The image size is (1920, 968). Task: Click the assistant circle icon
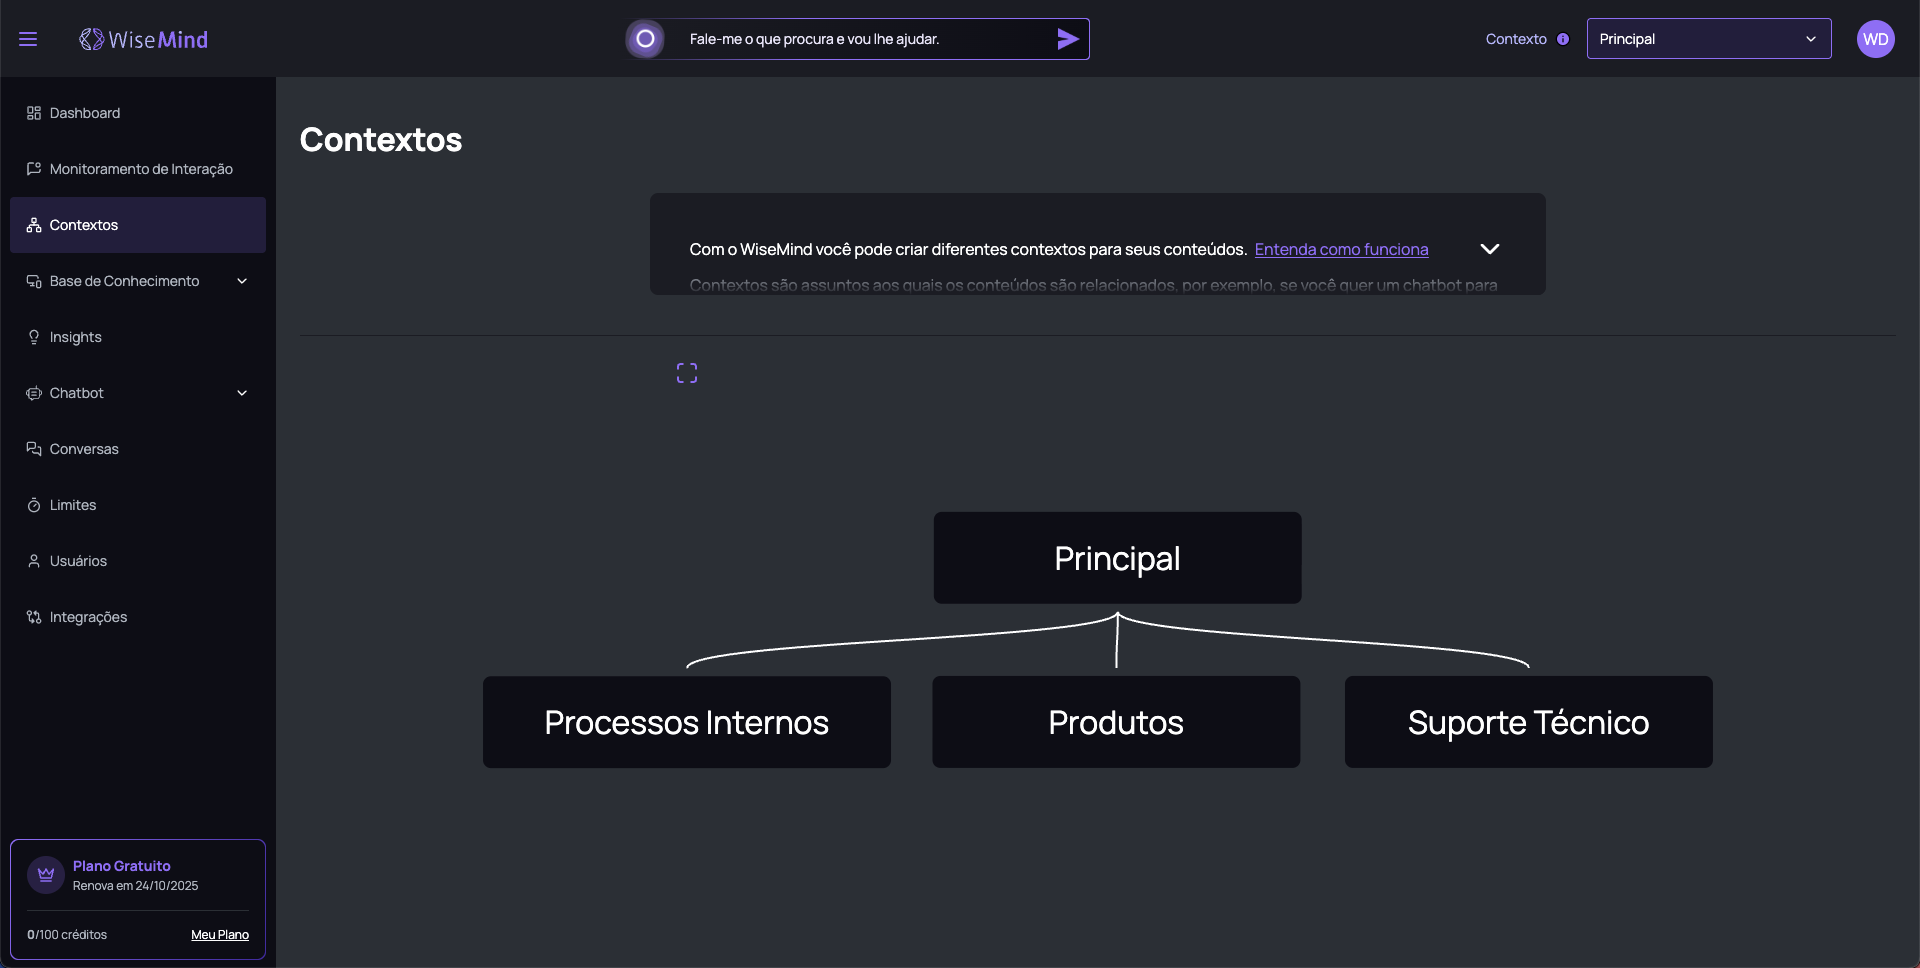click(x=645, y=39)
